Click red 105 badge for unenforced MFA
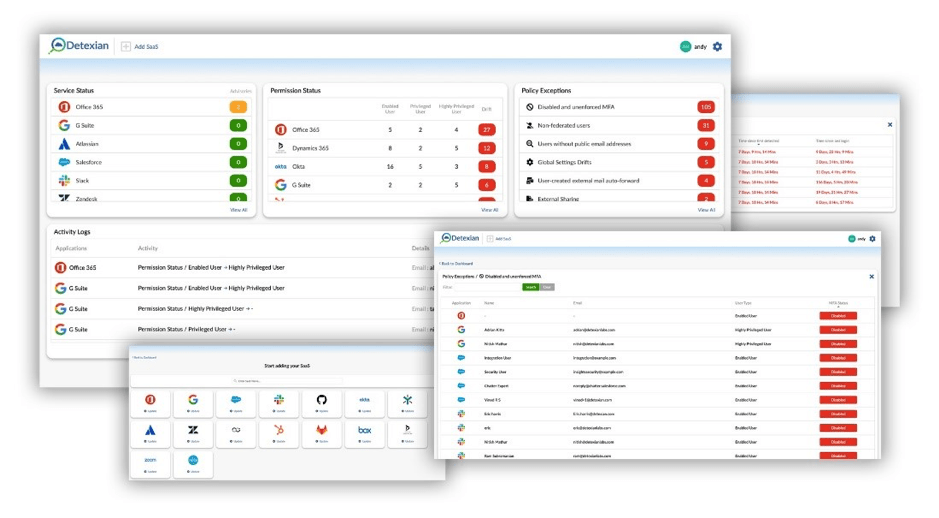This screenshot has height=518, width=939. [706, 107]
